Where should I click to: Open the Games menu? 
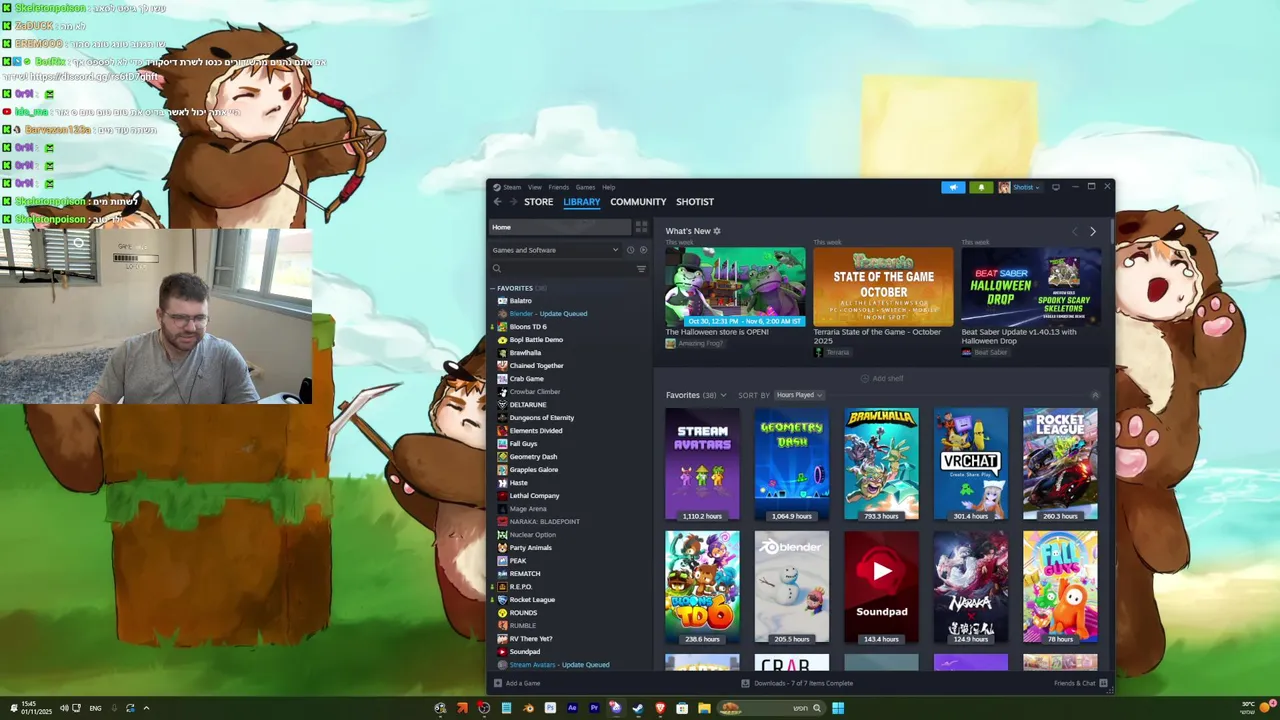(585, 187)
